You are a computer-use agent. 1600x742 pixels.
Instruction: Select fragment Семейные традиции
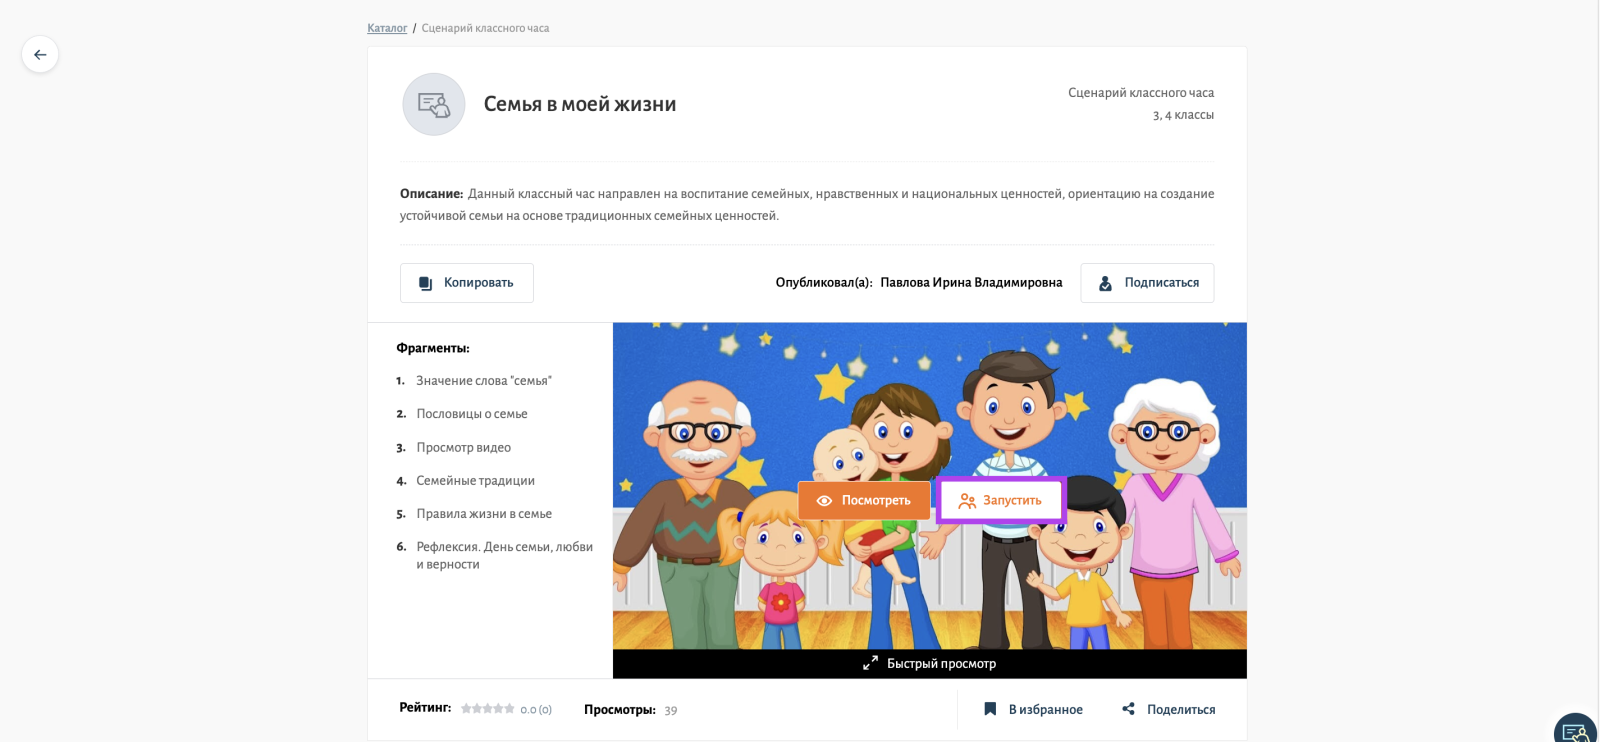point(476,481)
